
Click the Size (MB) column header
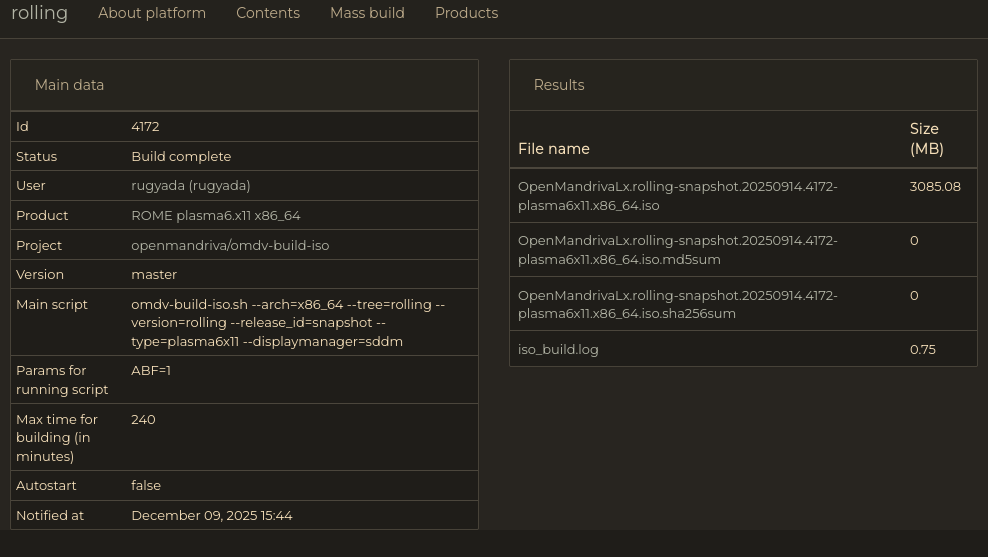tap(926, 139)
